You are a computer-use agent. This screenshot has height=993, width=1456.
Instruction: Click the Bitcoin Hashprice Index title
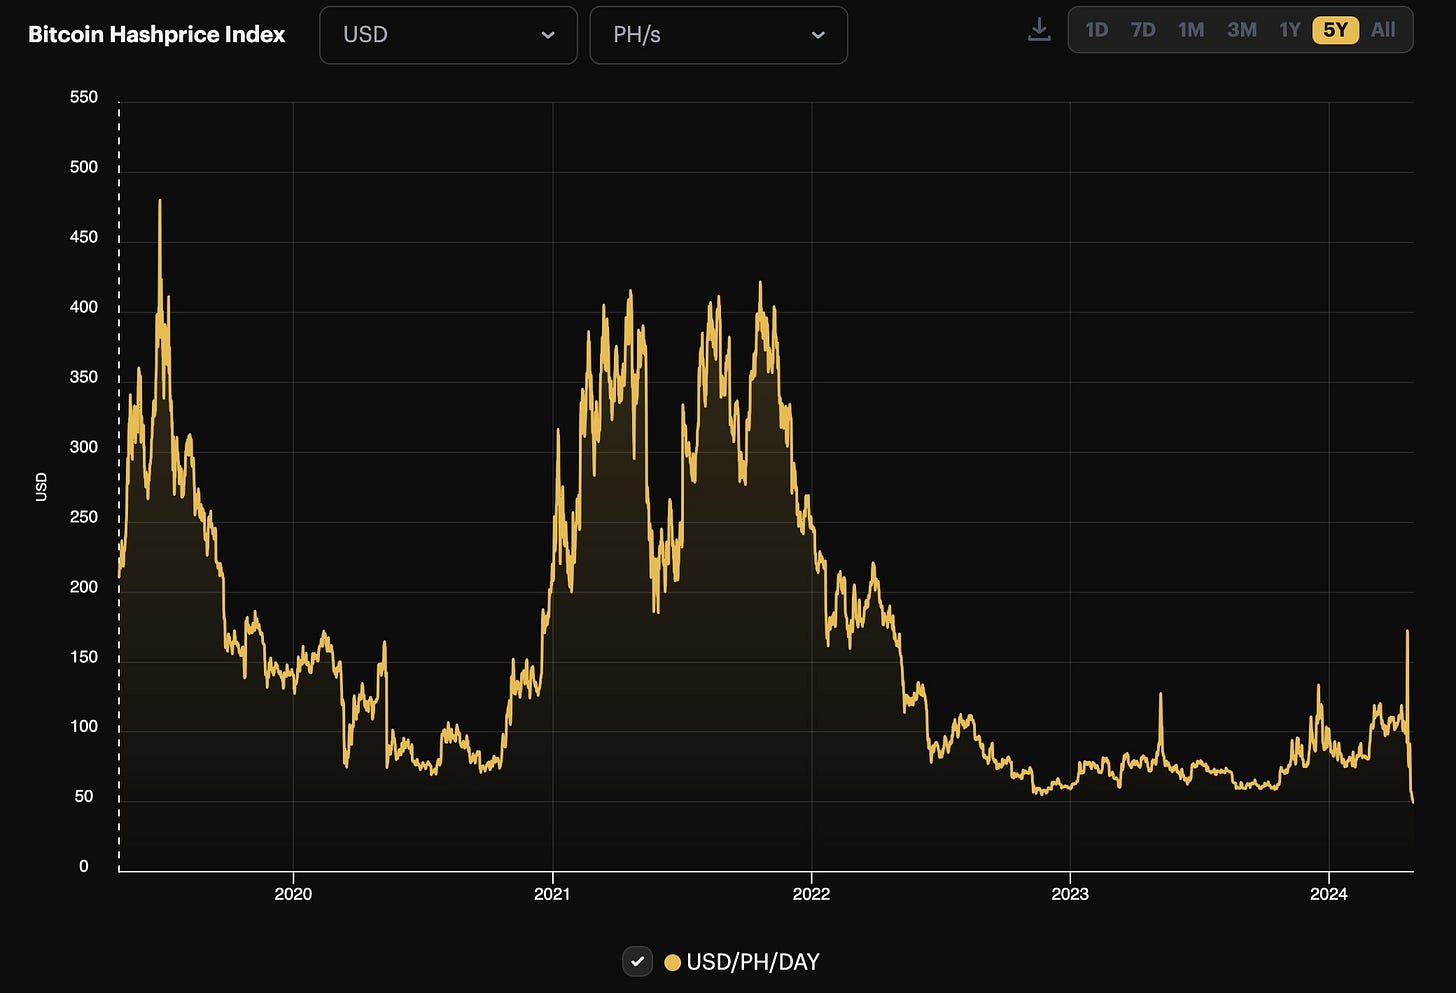156,34
